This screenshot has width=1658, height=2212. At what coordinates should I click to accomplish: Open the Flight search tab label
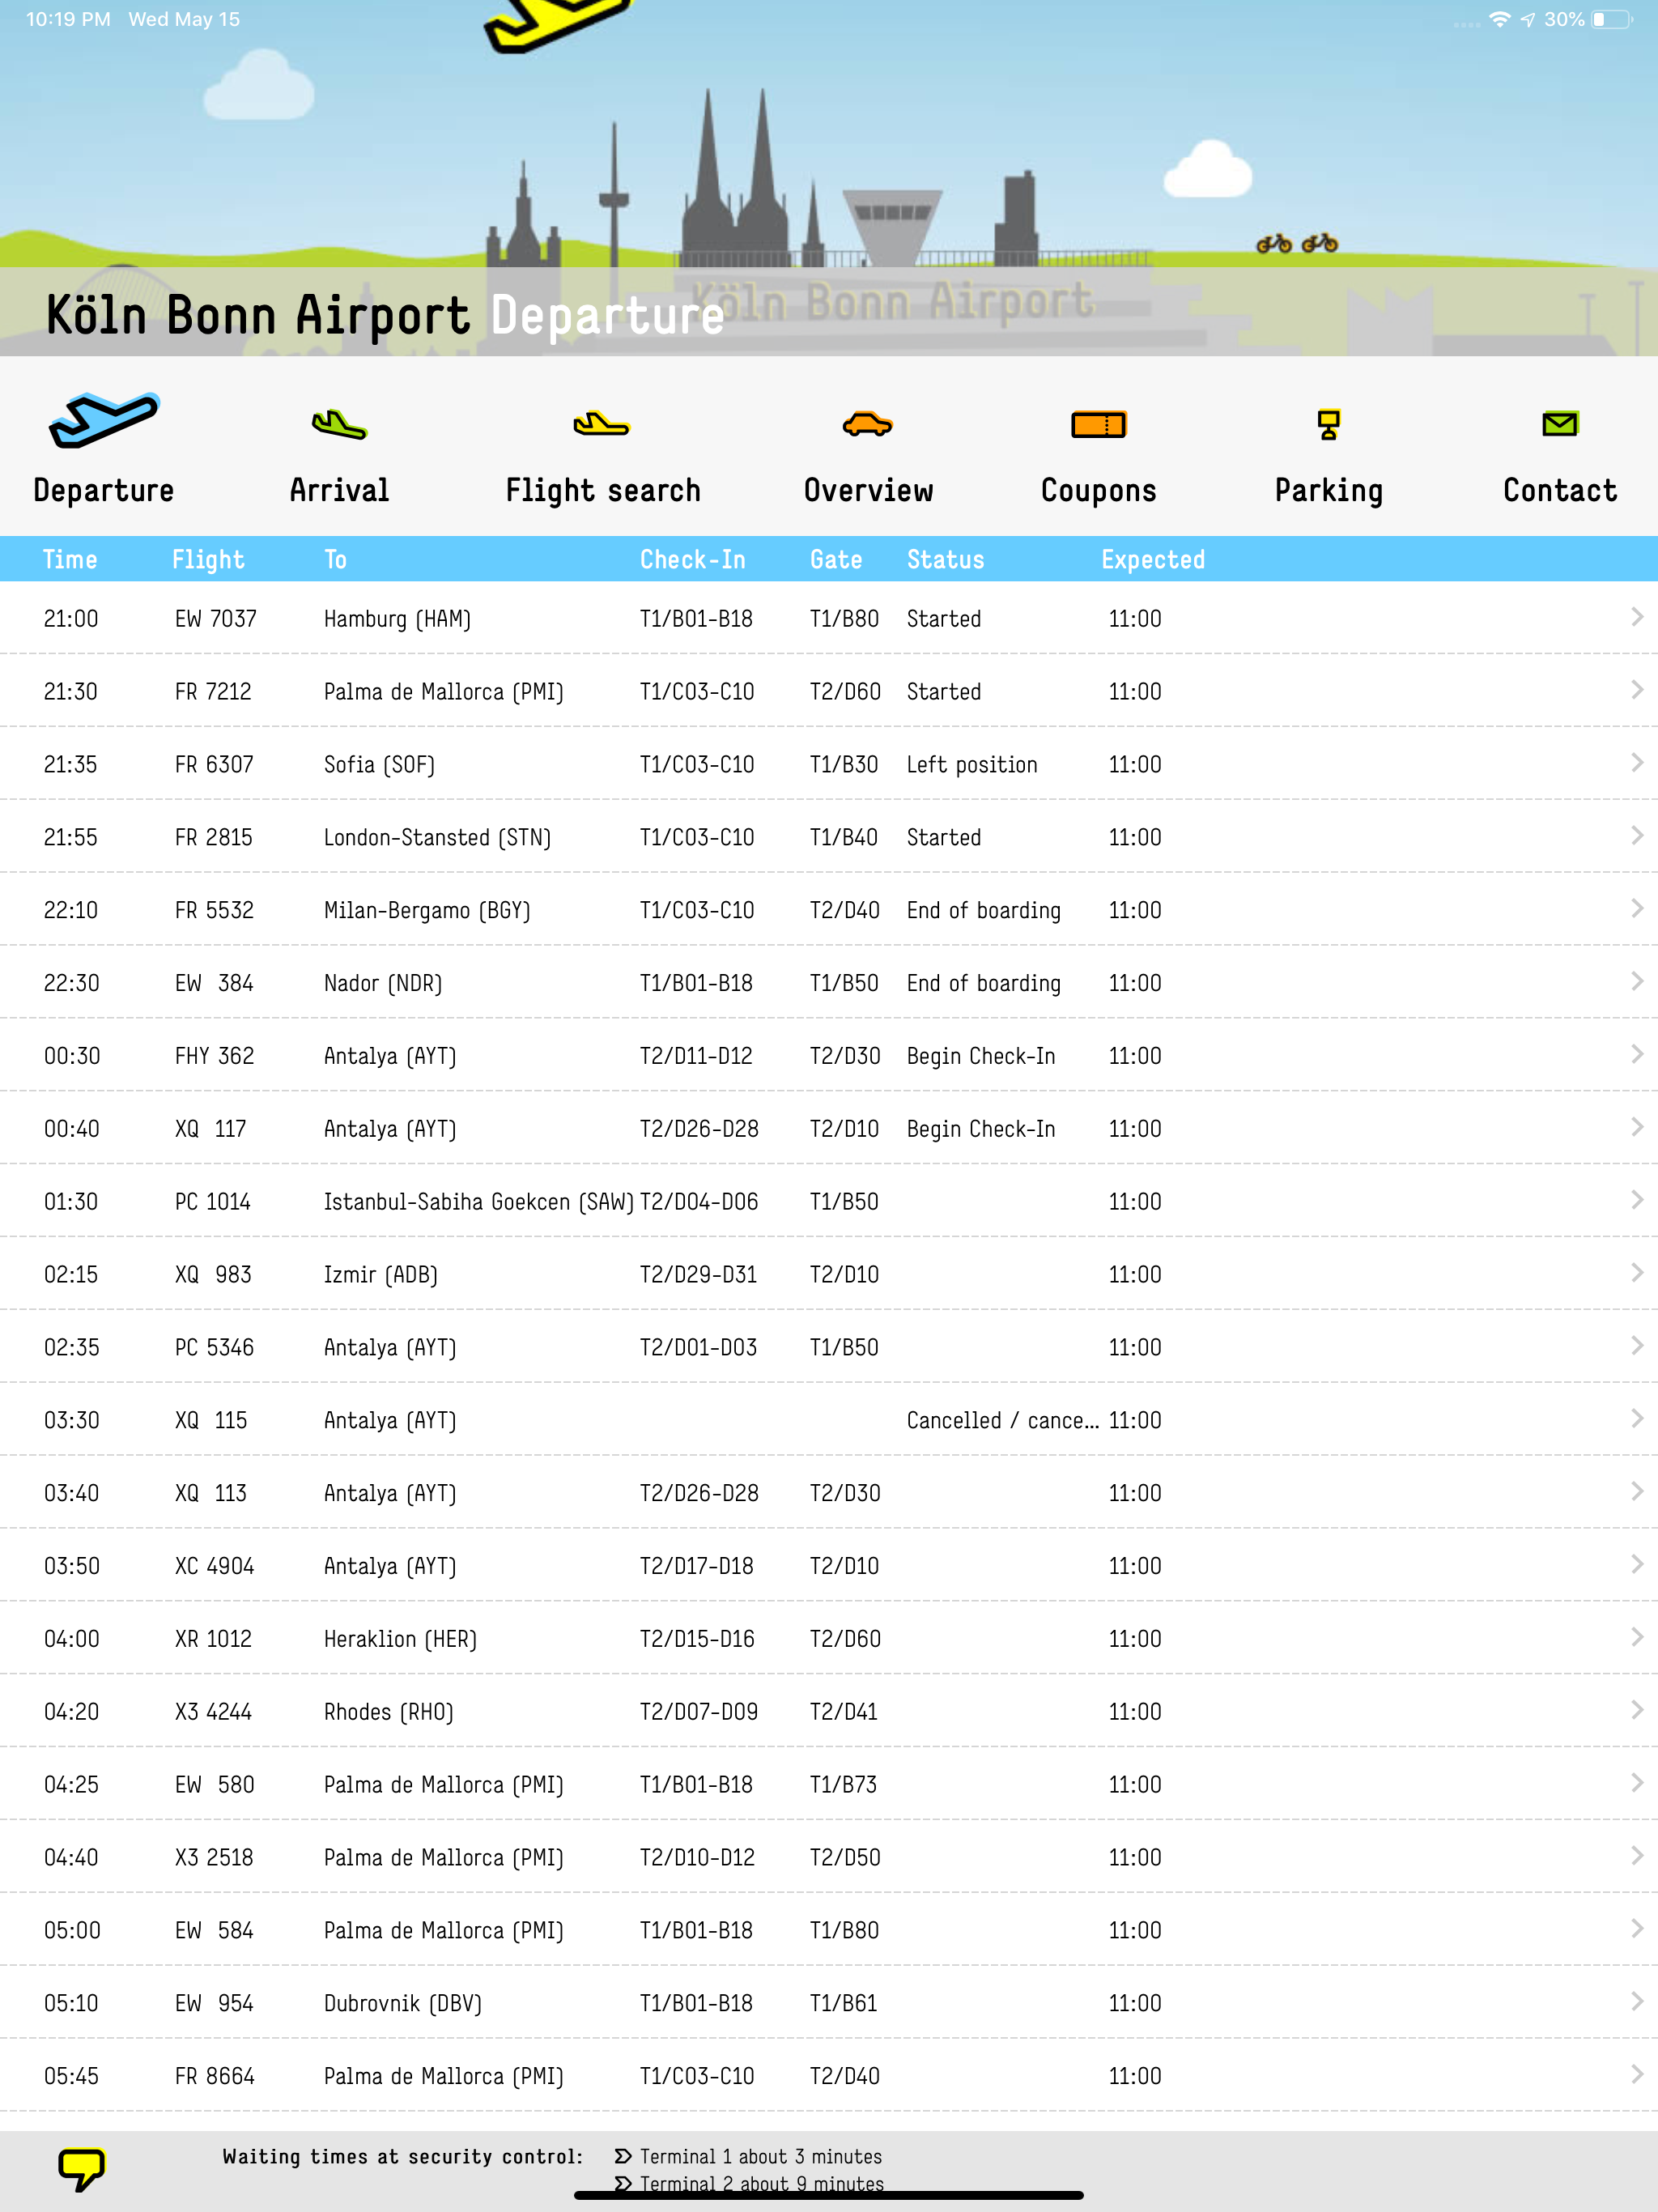point(603,490)
